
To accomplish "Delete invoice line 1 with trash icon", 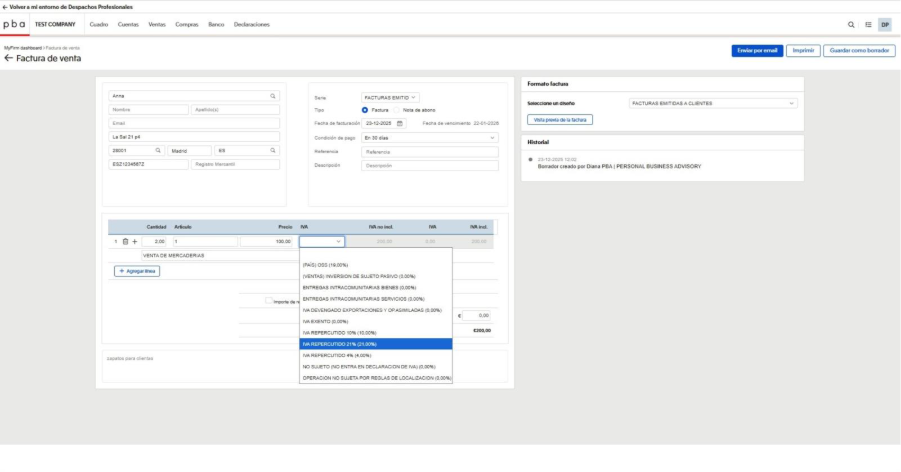I will pyautogui.click(x=125, y=241).
